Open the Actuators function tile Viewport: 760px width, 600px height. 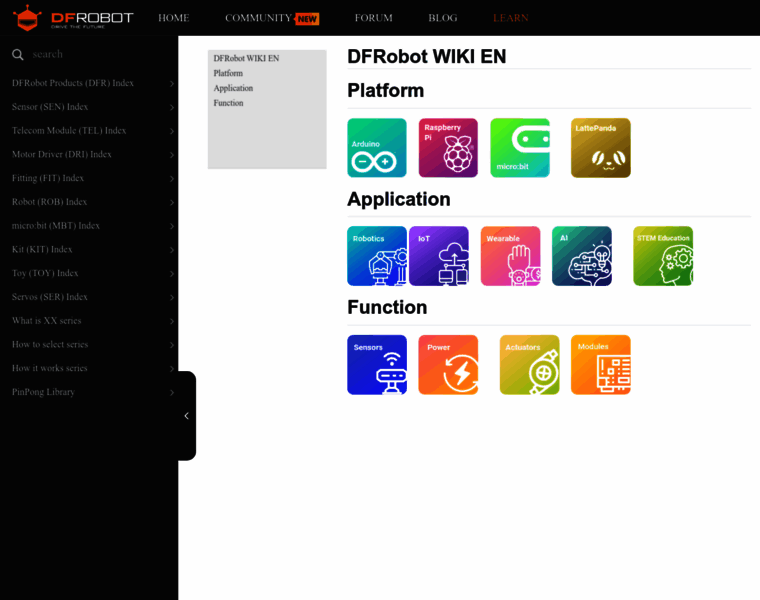point(529,364)
